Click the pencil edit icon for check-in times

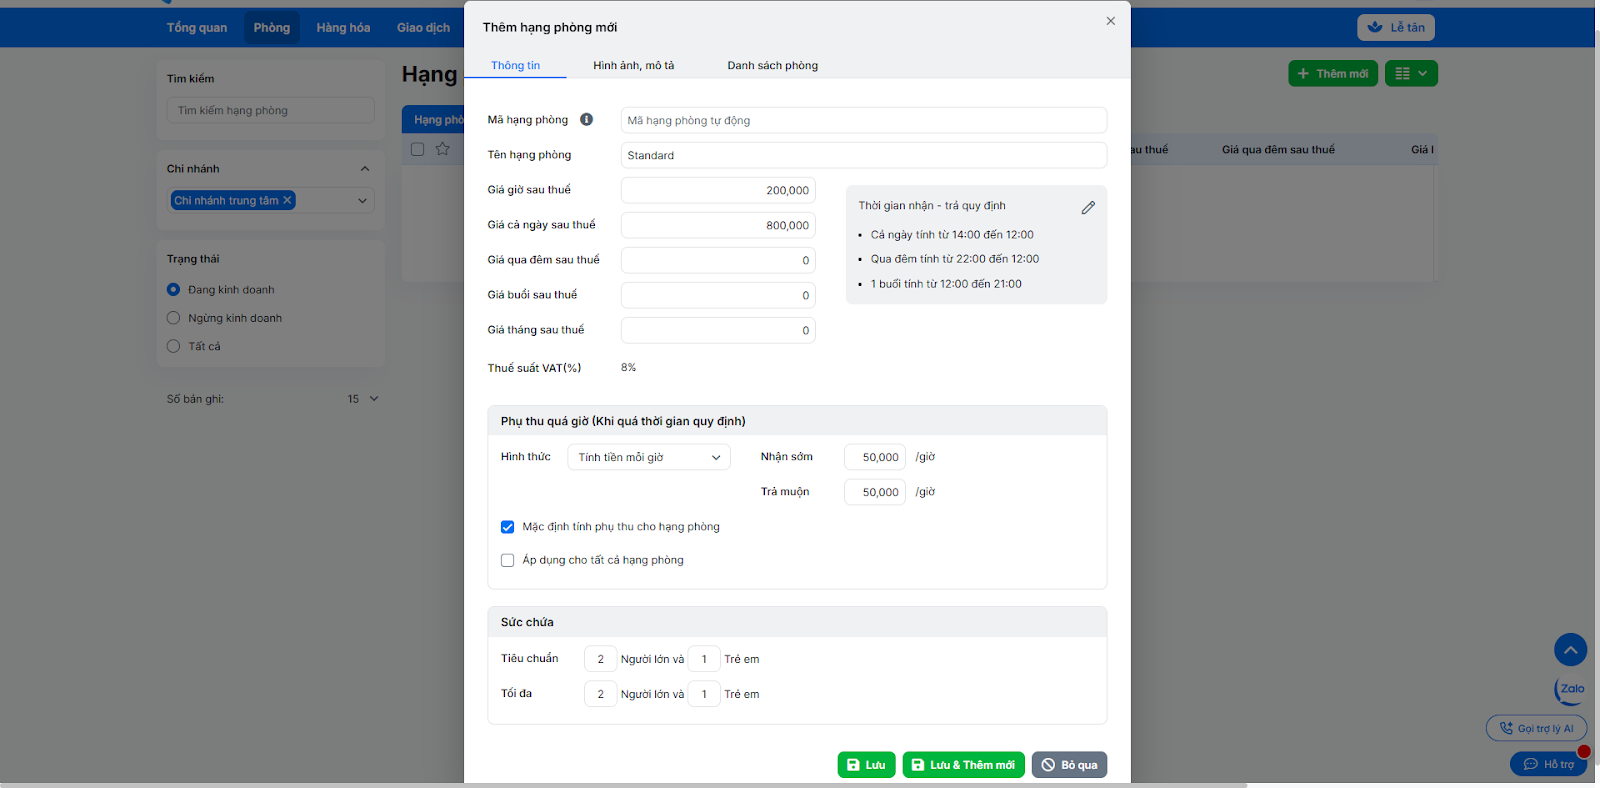point(1088,208)
